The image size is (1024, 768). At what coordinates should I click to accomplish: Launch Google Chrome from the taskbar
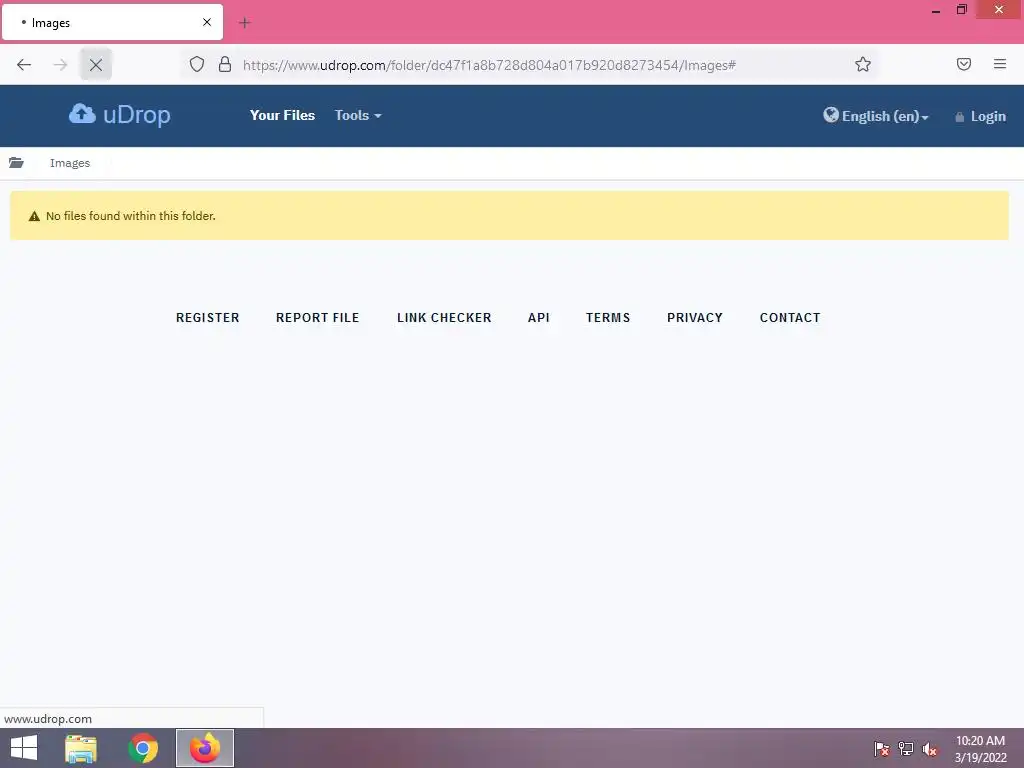[143, 748]
